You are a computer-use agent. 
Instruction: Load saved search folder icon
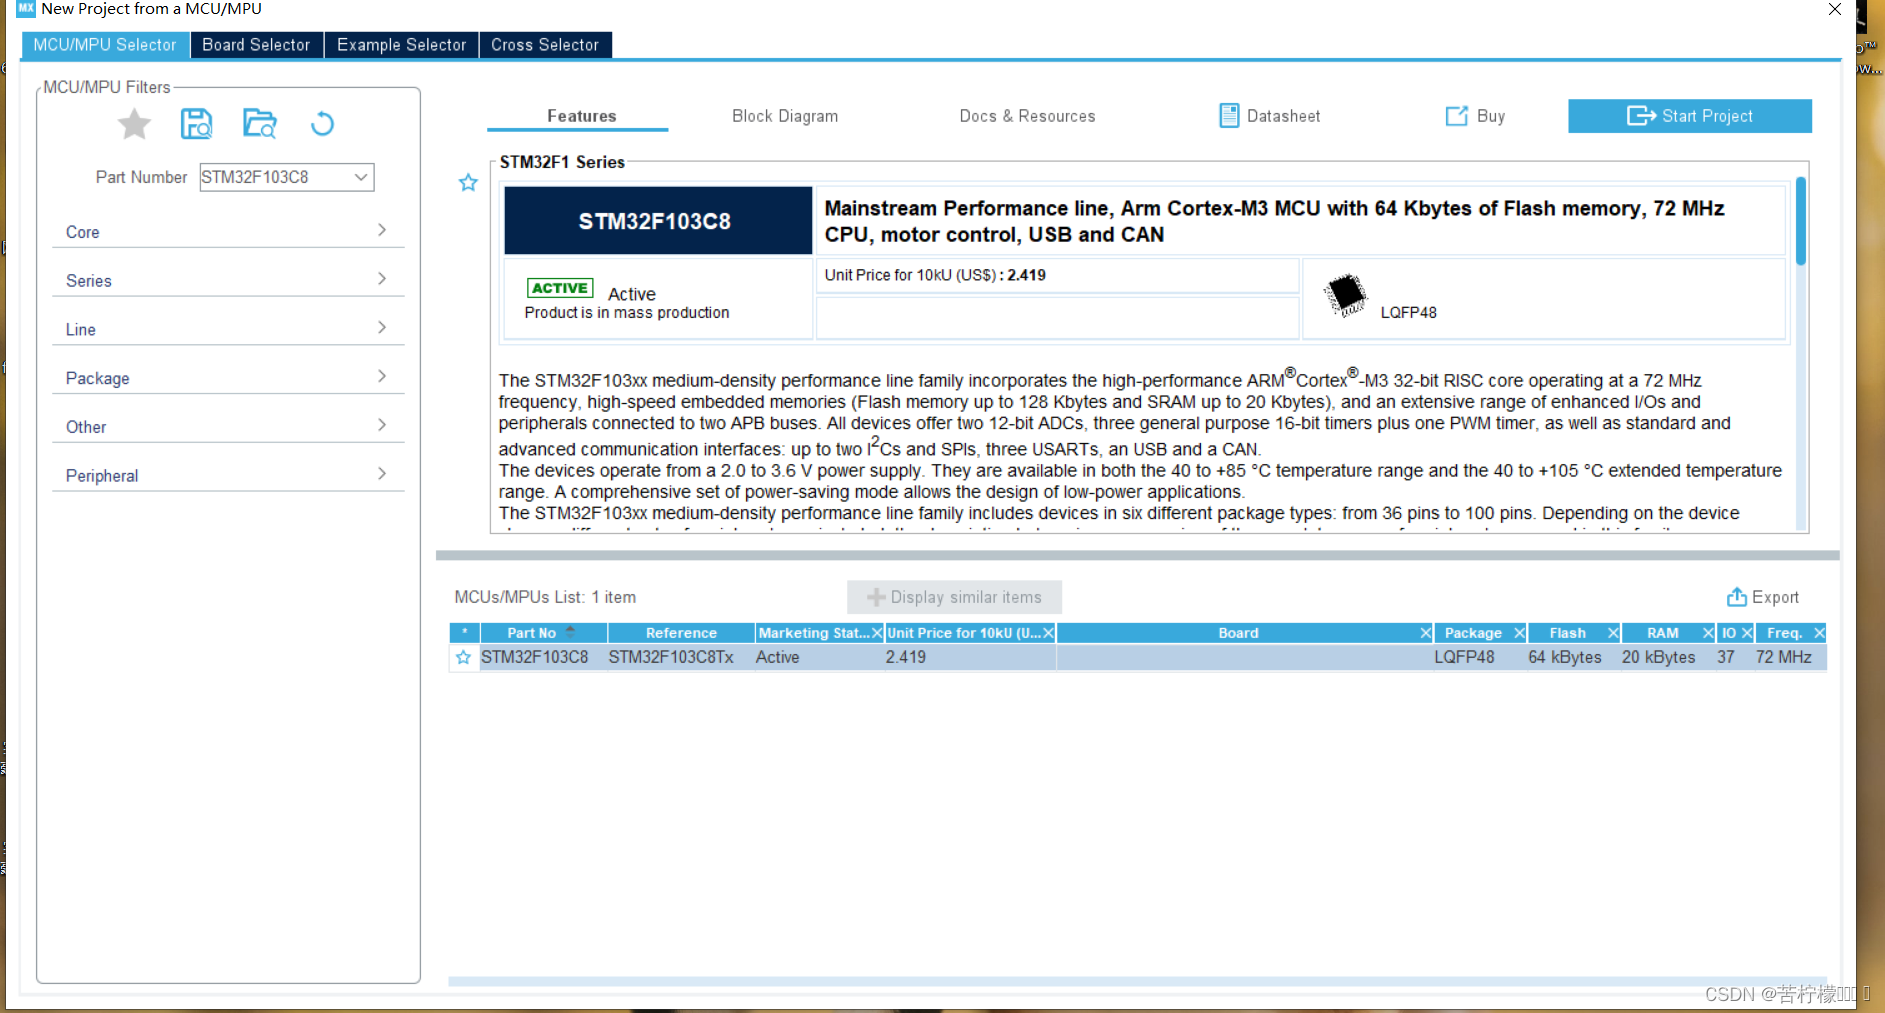pos(260,124)
